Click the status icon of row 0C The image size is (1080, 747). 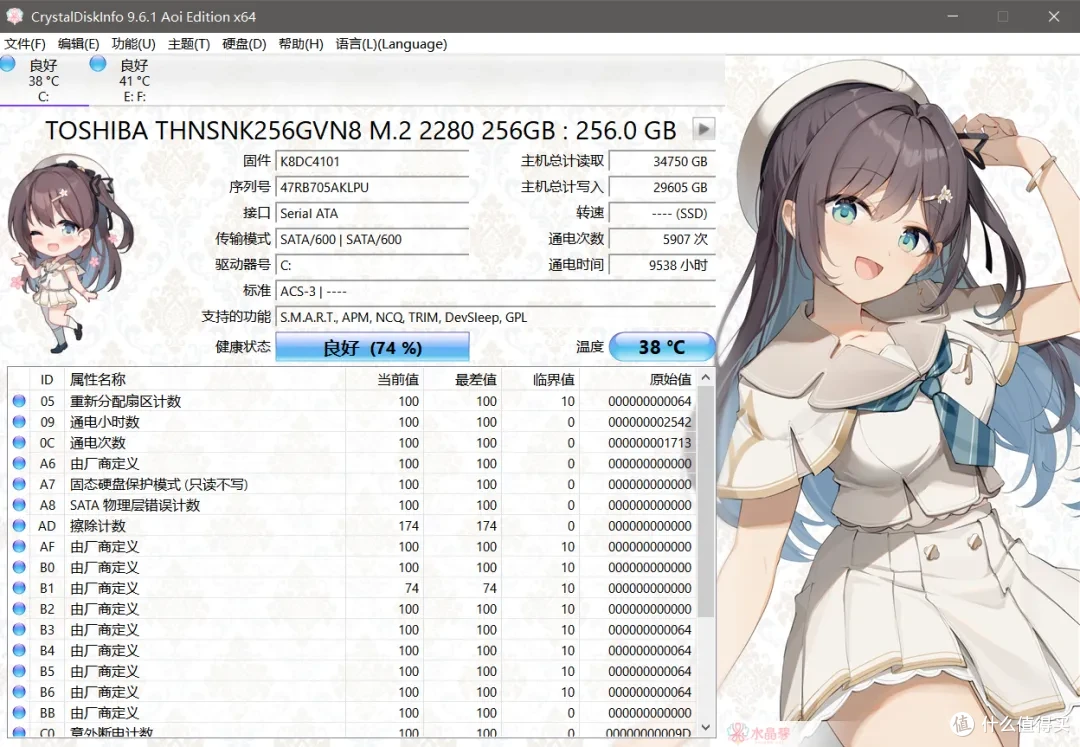pos(19,442)
